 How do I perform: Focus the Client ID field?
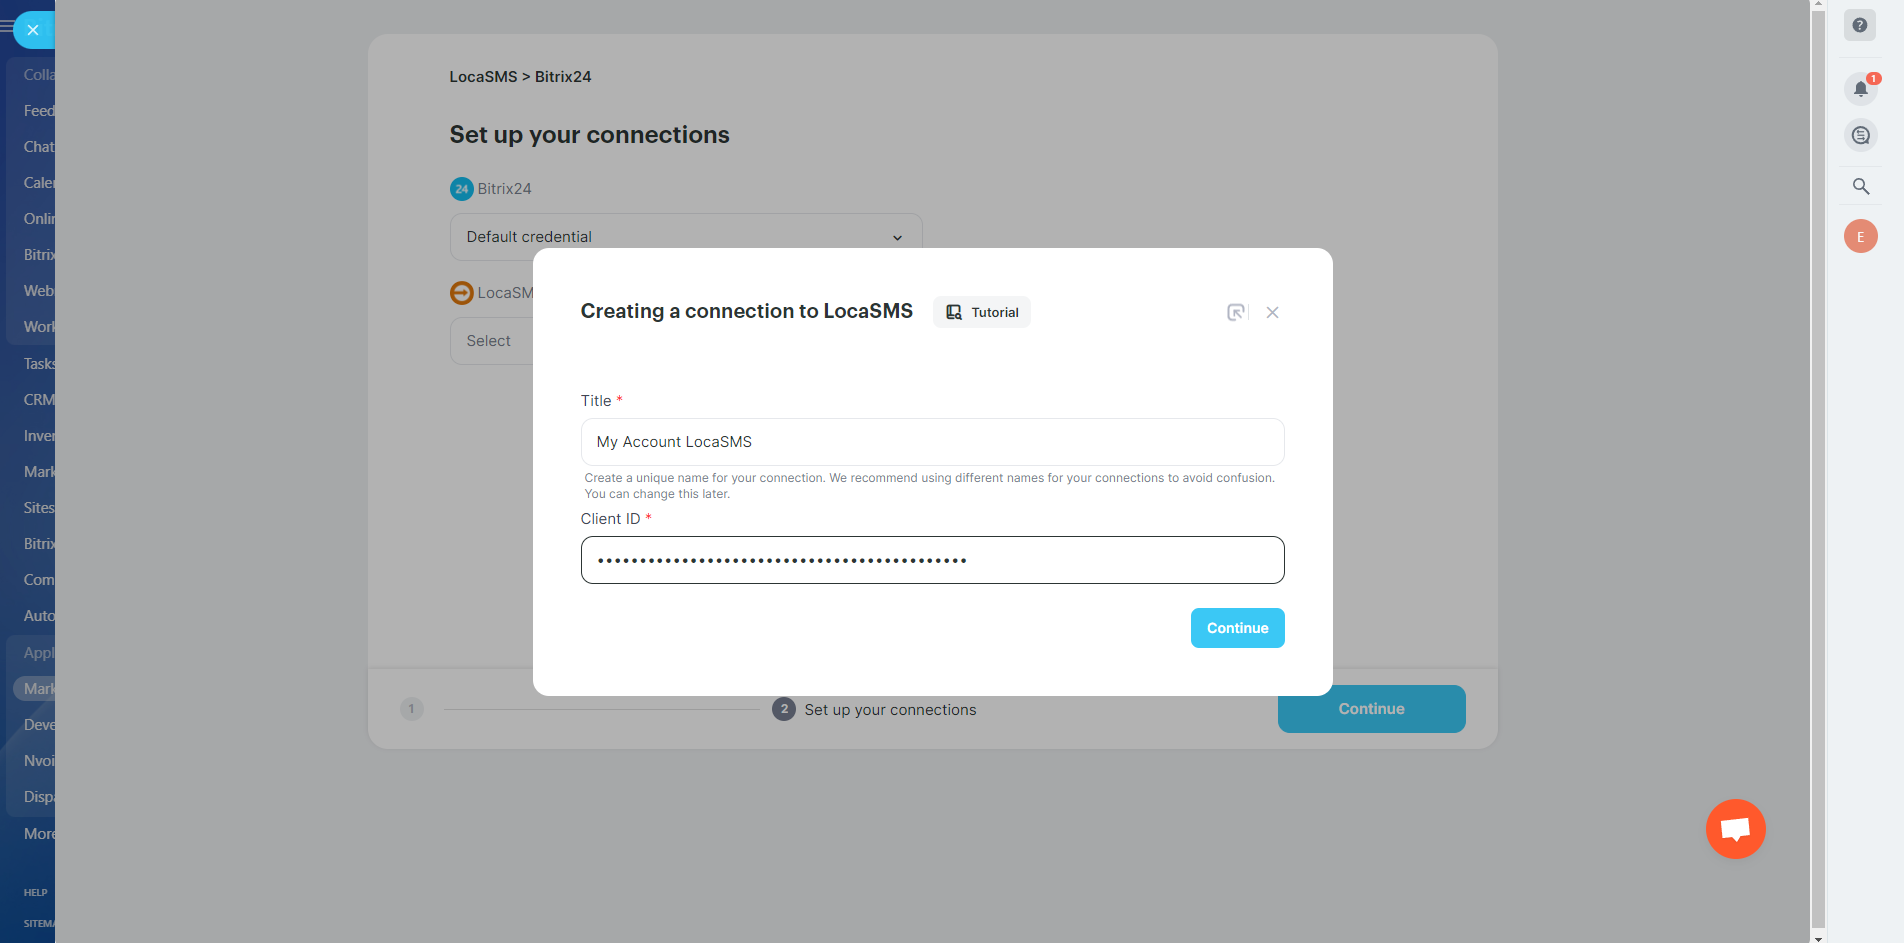tap(932, 560)
